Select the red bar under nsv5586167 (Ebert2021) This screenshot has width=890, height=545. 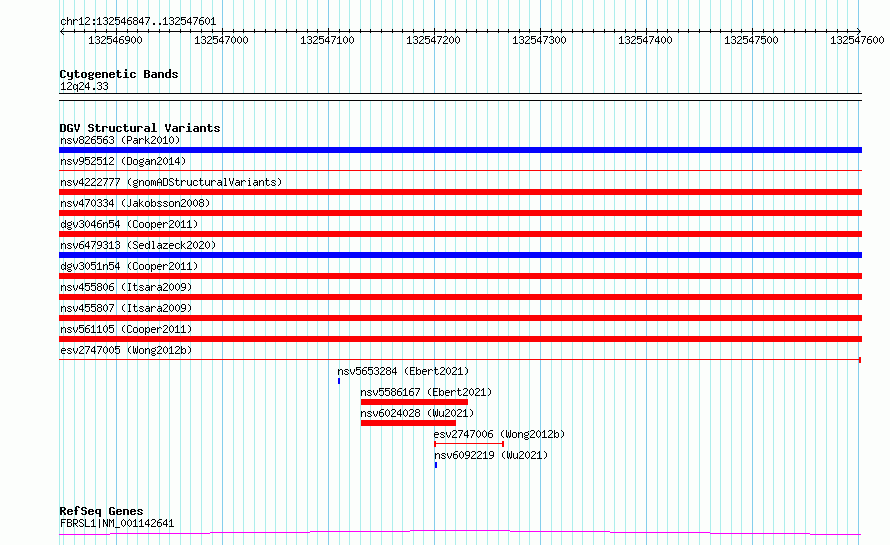tap(414, 402)
